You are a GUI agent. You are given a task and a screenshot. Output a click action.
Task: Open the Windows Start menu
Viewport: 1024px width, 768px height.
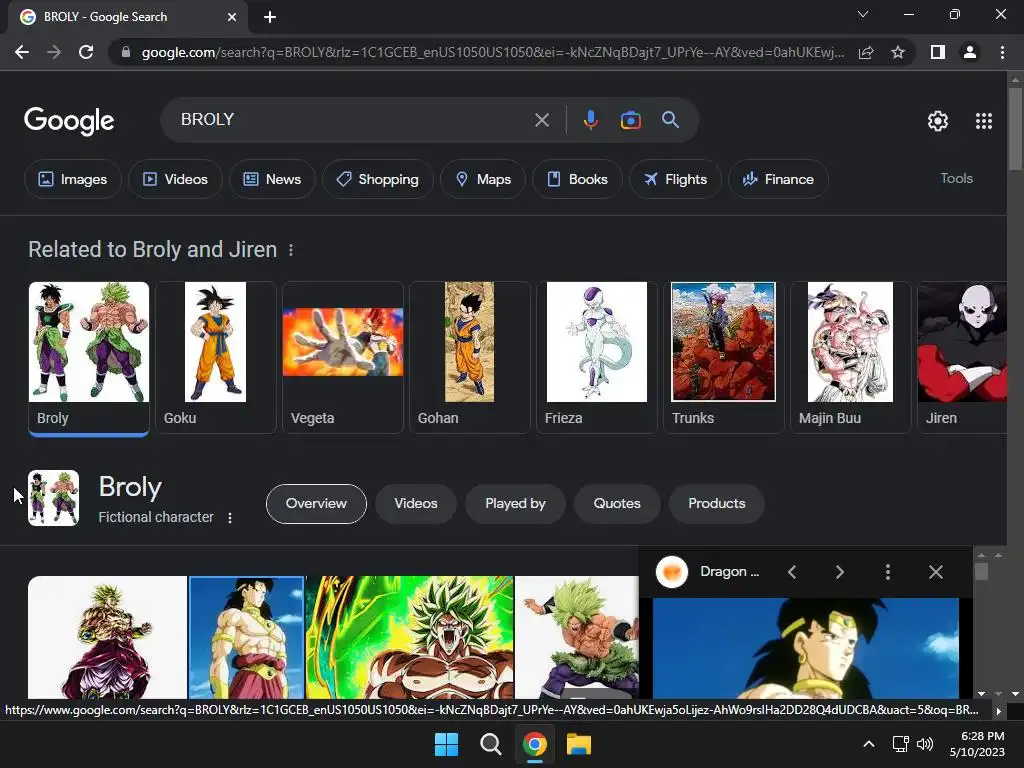[447, 744]
